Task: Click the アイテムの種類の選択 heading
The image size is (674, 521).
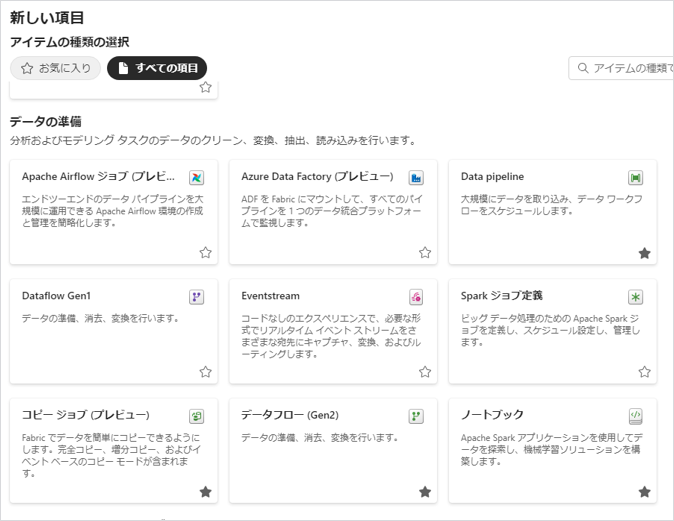Action: click(x=70, y=42)
